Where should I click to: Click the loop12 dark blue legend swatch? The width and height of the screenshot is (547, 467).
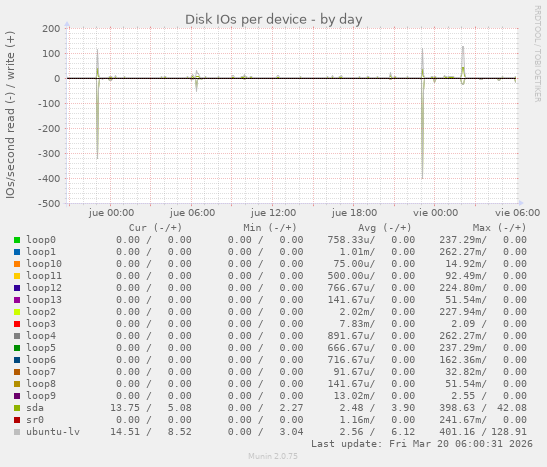pos(17,288)
